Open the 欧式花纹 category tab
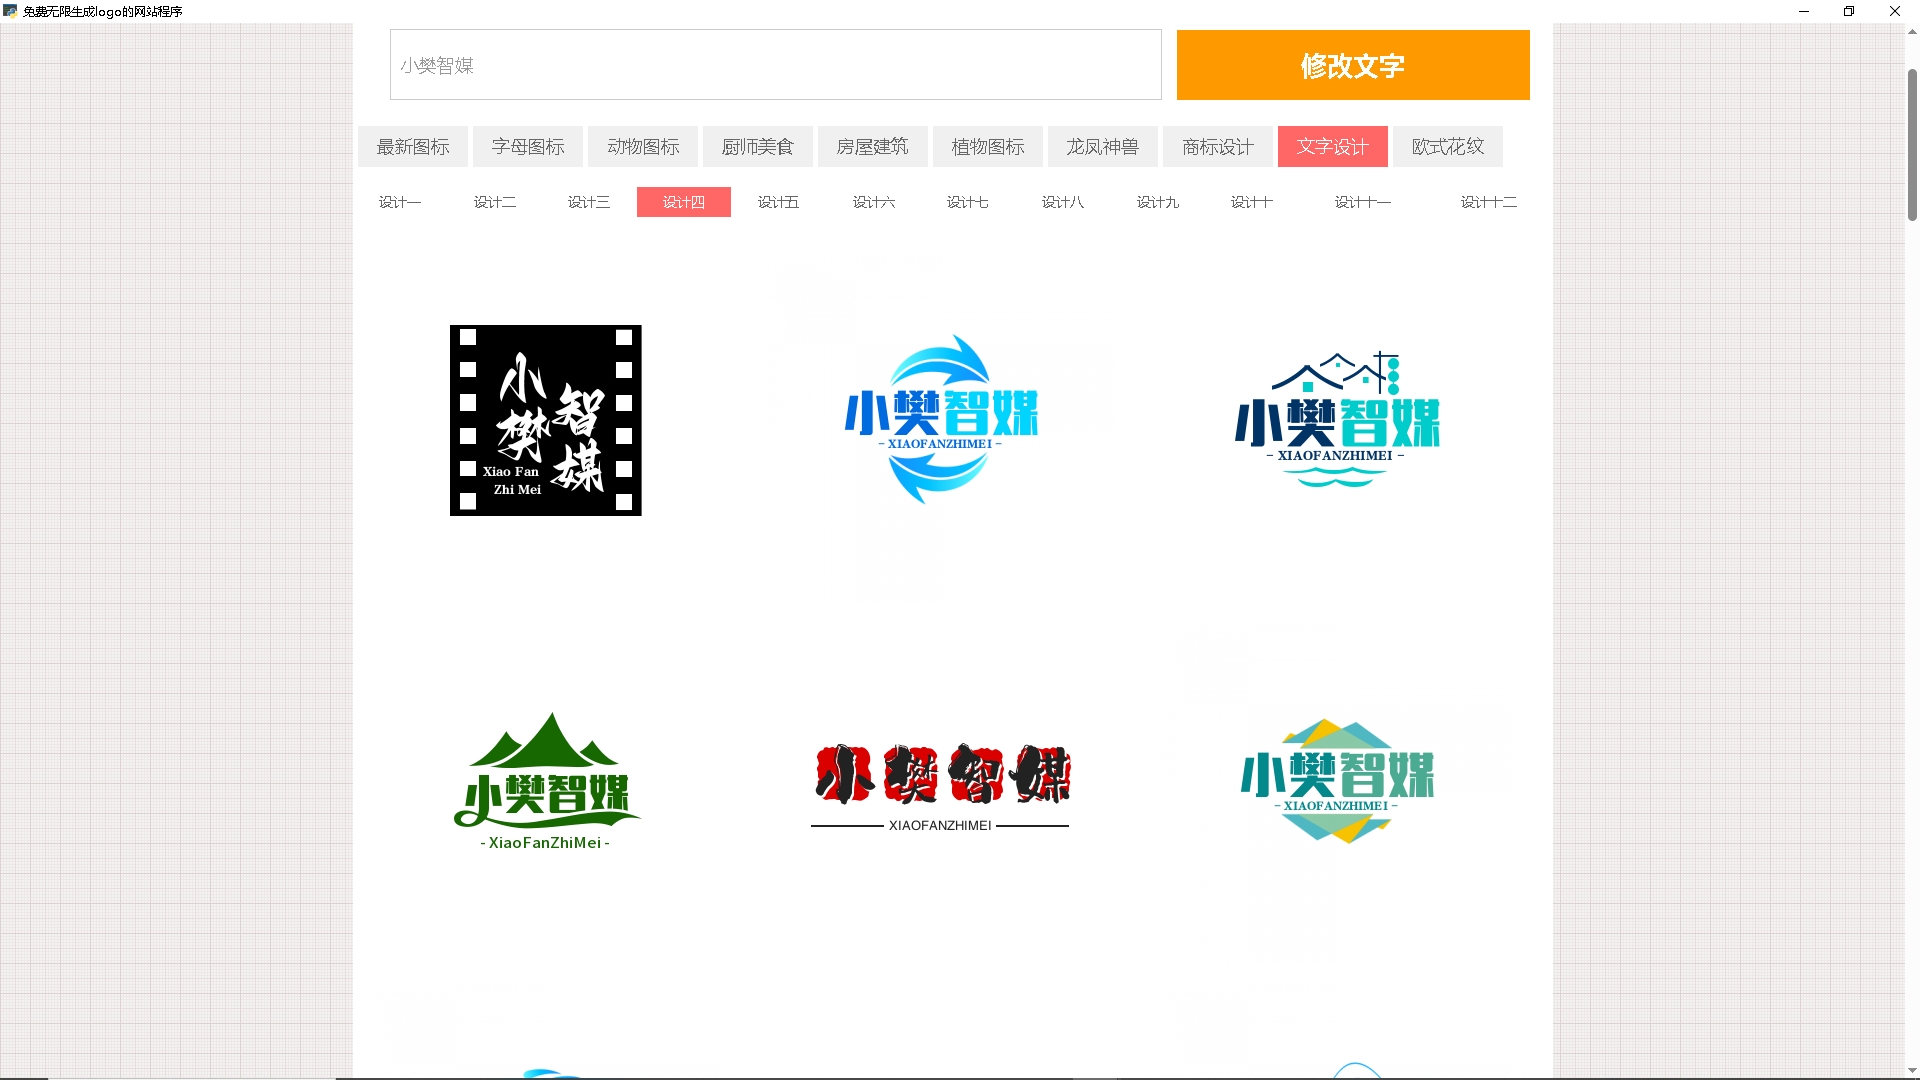 point(1447,147)
